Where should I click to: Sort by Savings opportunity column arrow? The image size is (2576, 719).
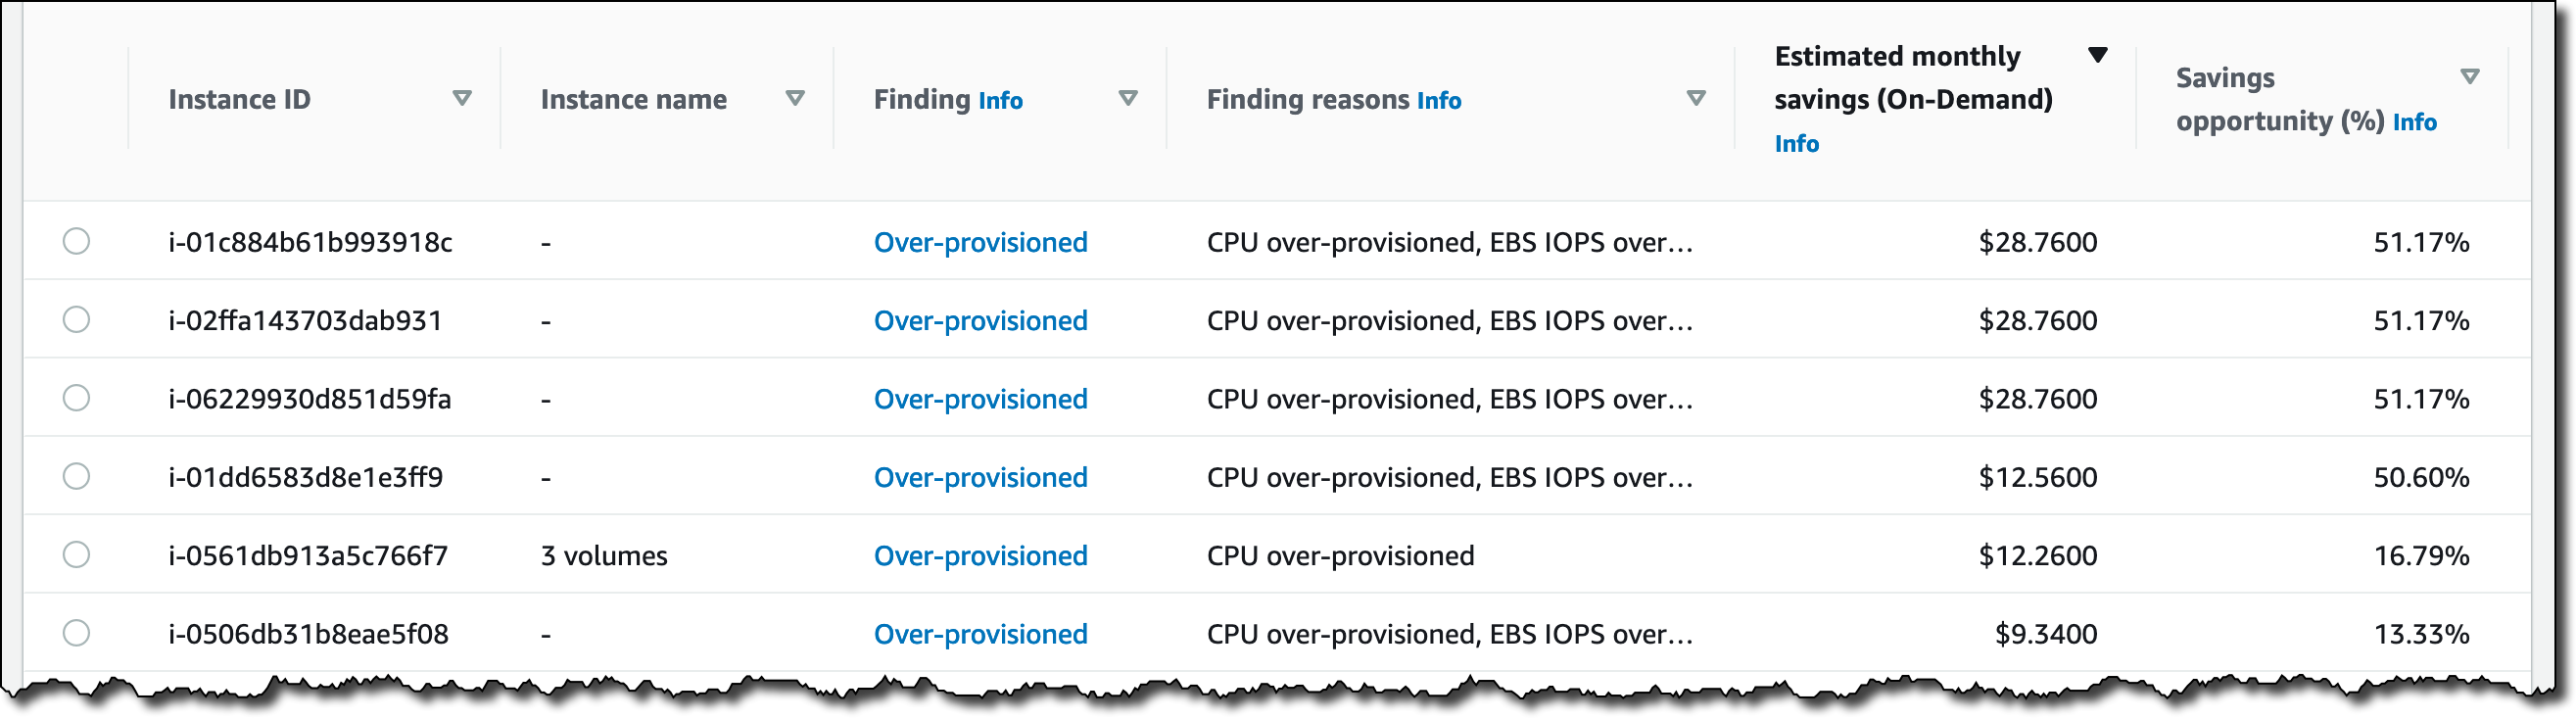(2470, 77)
